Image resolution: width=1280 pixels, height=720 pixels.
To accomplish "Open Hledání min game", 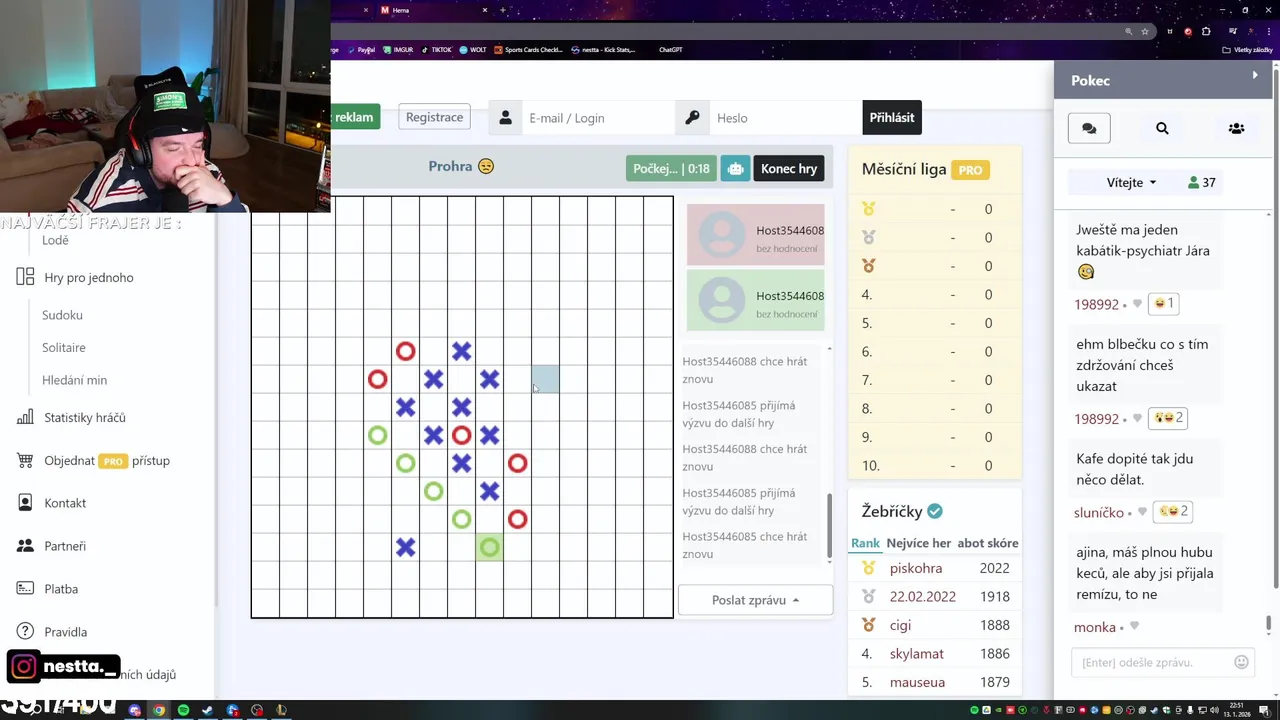I will (x=74, y=380).
